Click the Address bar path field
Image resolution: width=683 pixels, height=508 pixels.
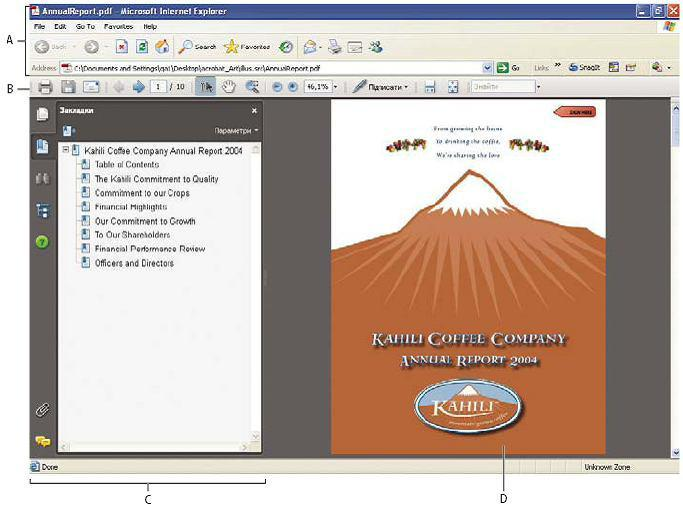[x=271, y=68]
